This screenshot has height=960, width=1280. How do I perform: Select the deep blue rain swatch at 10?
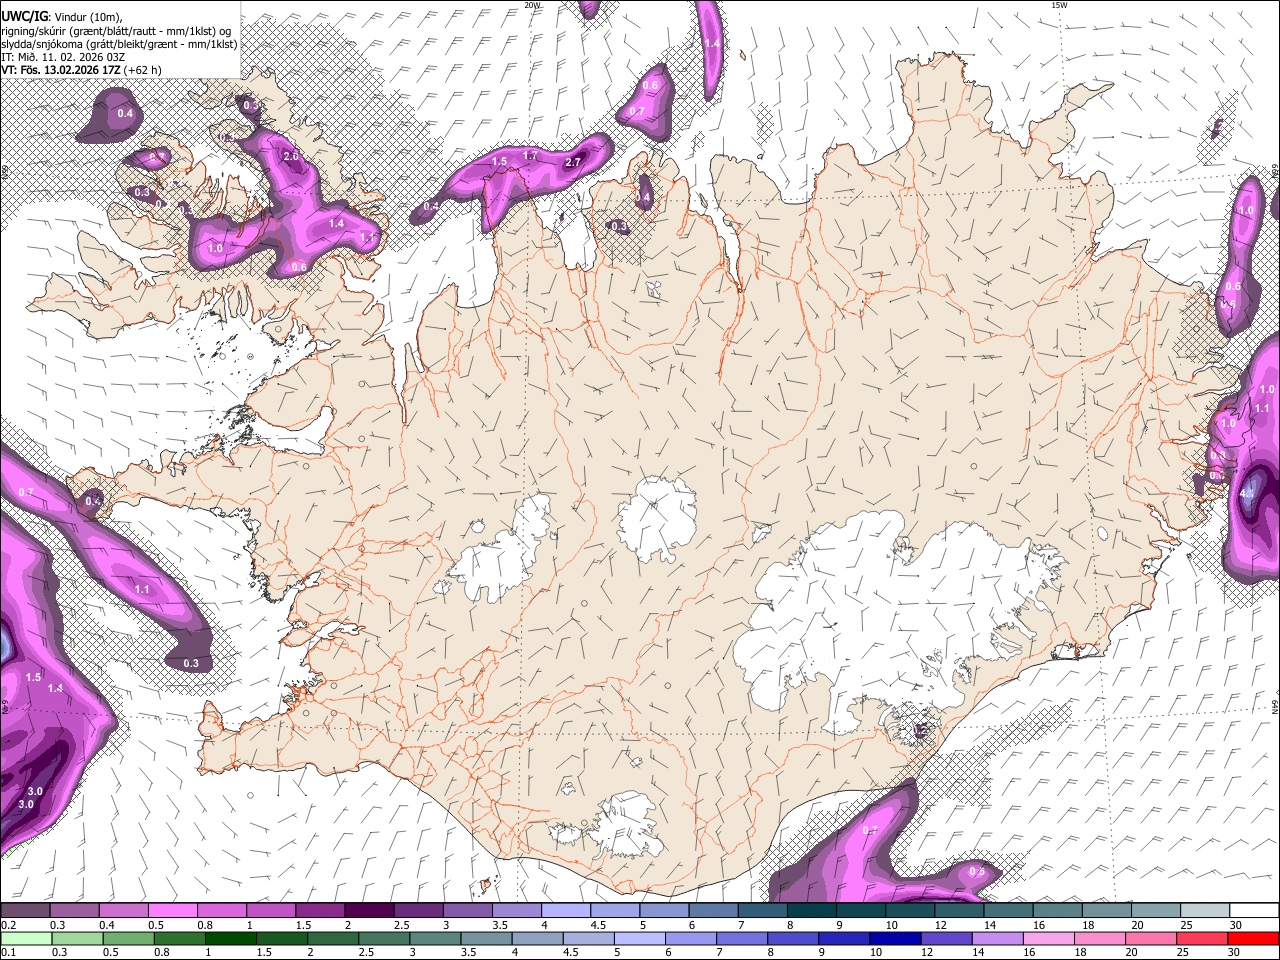[895, 938]
